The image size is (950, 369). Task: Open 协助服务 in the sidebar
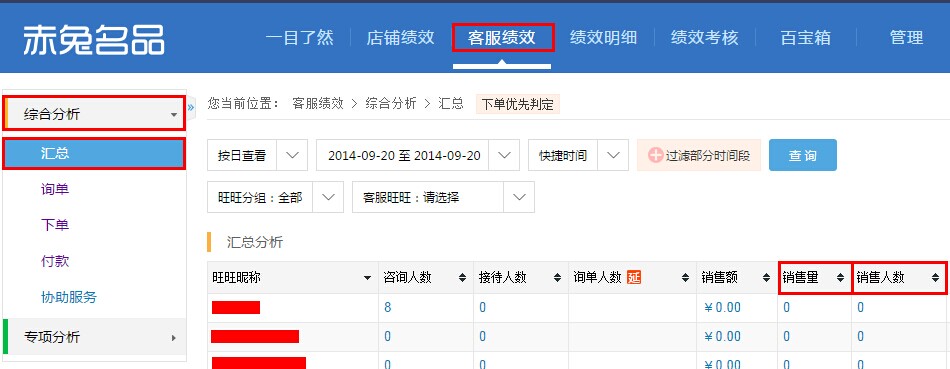[69, 298]
